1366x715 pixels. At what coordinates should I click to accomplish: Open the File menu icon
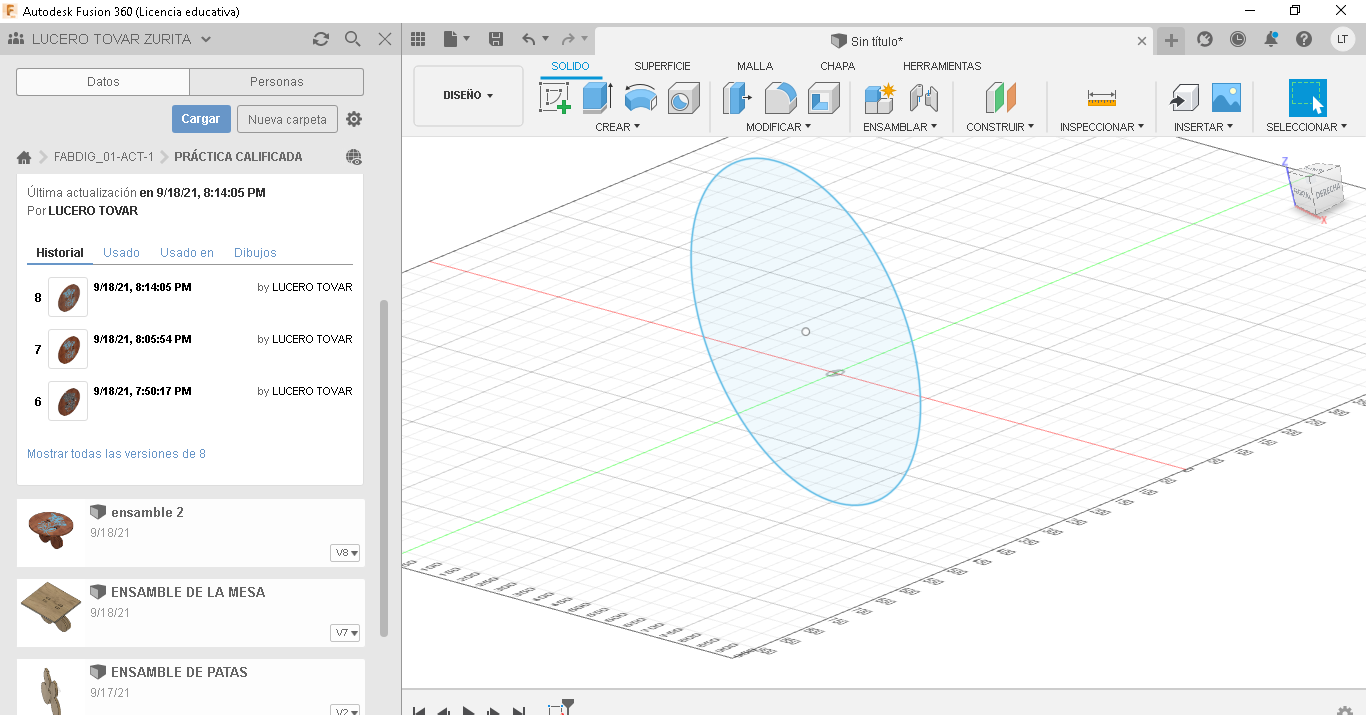(456, 39)
